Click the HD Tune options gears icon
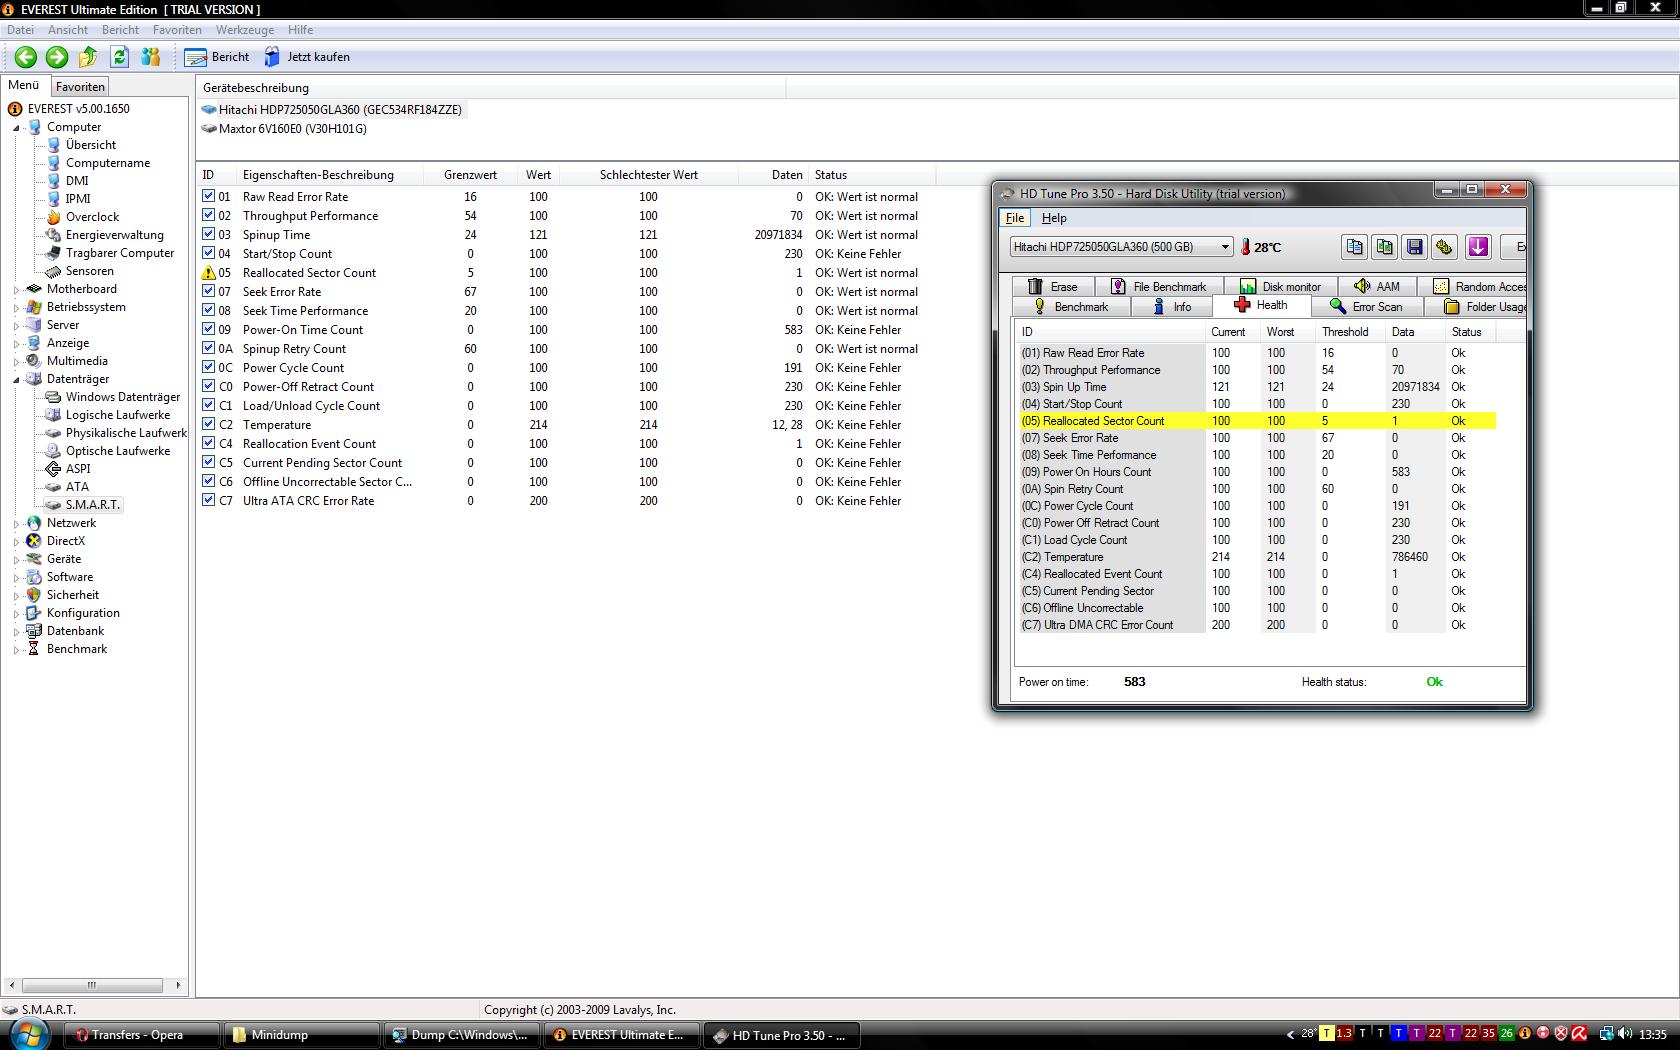Screen dimensions: 1680x1050 coord(1444,247)
